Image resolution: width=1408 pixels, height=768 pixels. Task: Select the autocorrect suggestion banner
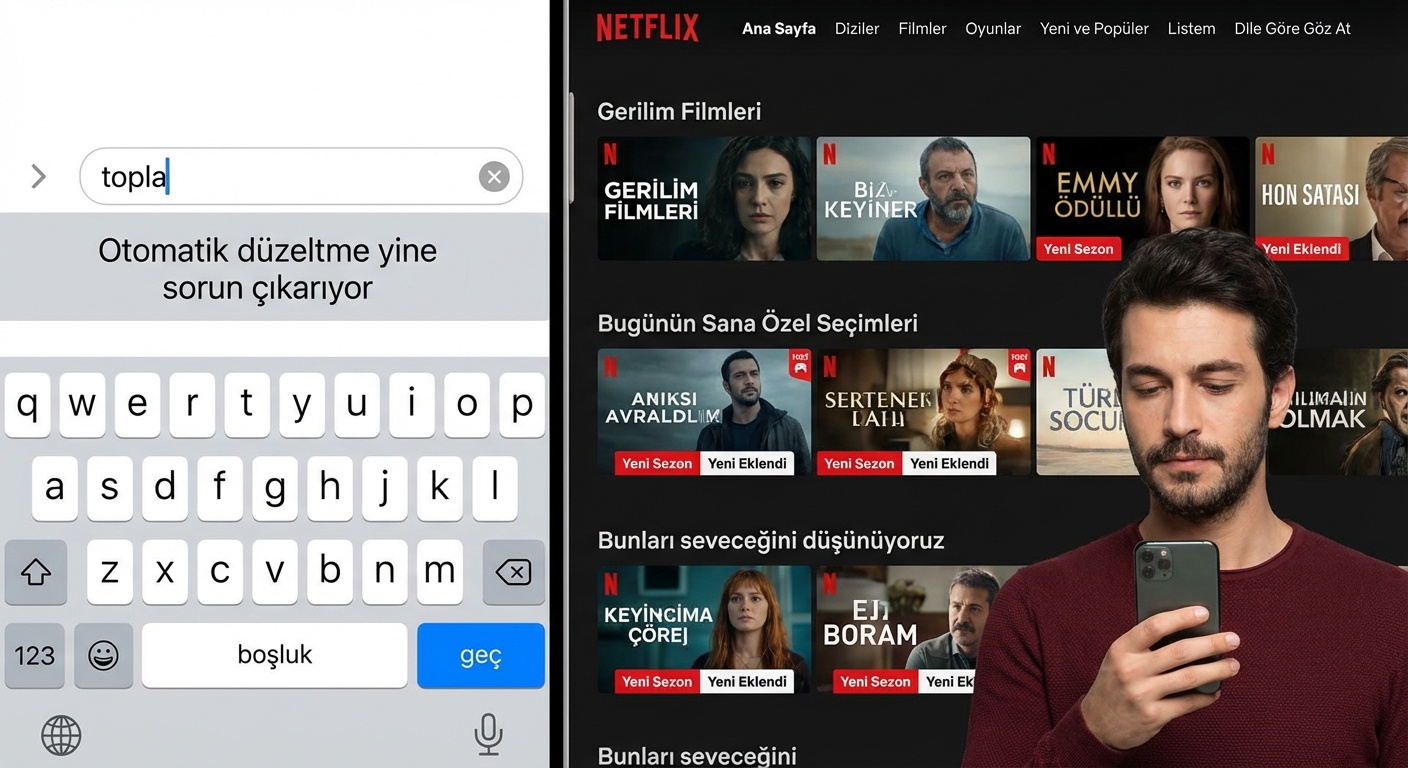pyautogui.click(x=268, y=268)
